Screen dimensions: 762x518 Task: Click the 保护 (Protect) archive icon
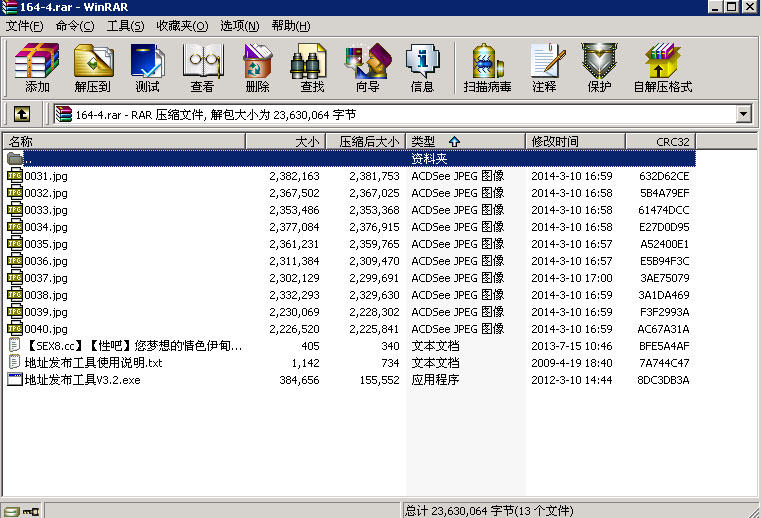[599, 68]
